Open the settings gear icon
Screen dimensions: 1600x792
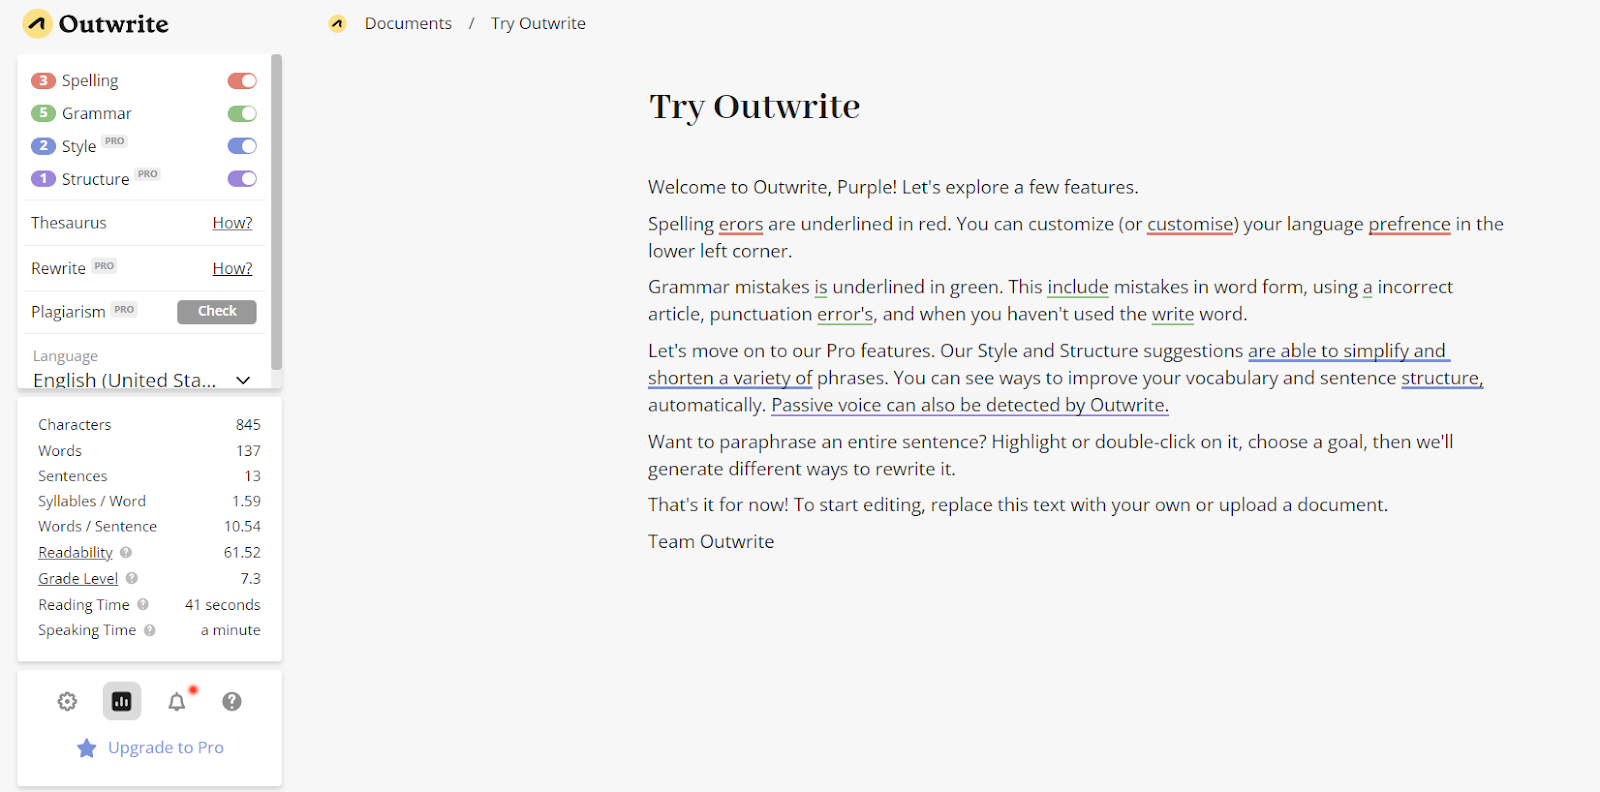tap(67, 702)
